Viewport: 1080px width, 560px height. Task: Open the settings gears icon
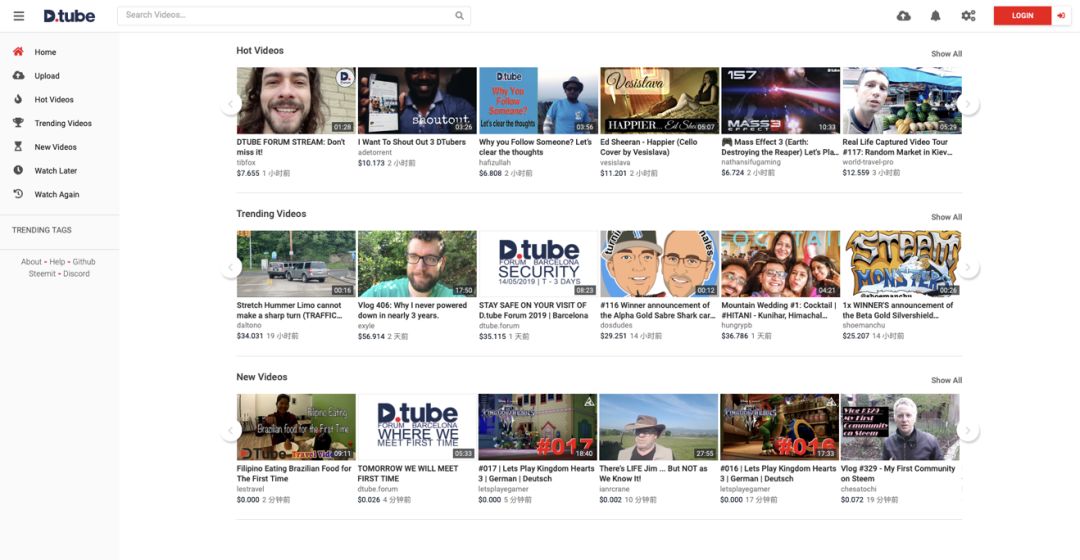click(x=968, y=16)
